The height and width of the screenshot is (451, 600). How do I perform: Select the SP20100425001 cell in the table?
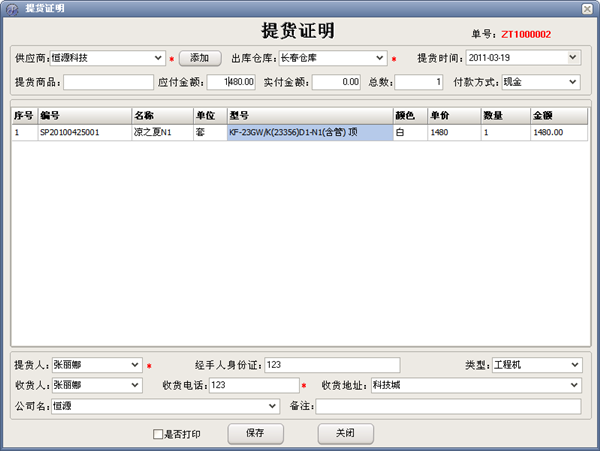click(83, 132)
